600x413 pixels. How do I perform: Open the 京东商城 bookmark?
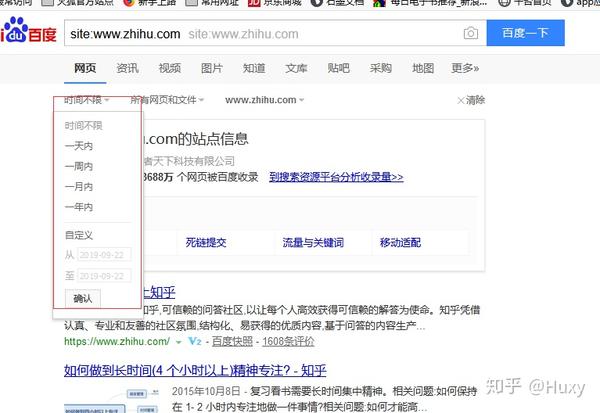(275, 3)
